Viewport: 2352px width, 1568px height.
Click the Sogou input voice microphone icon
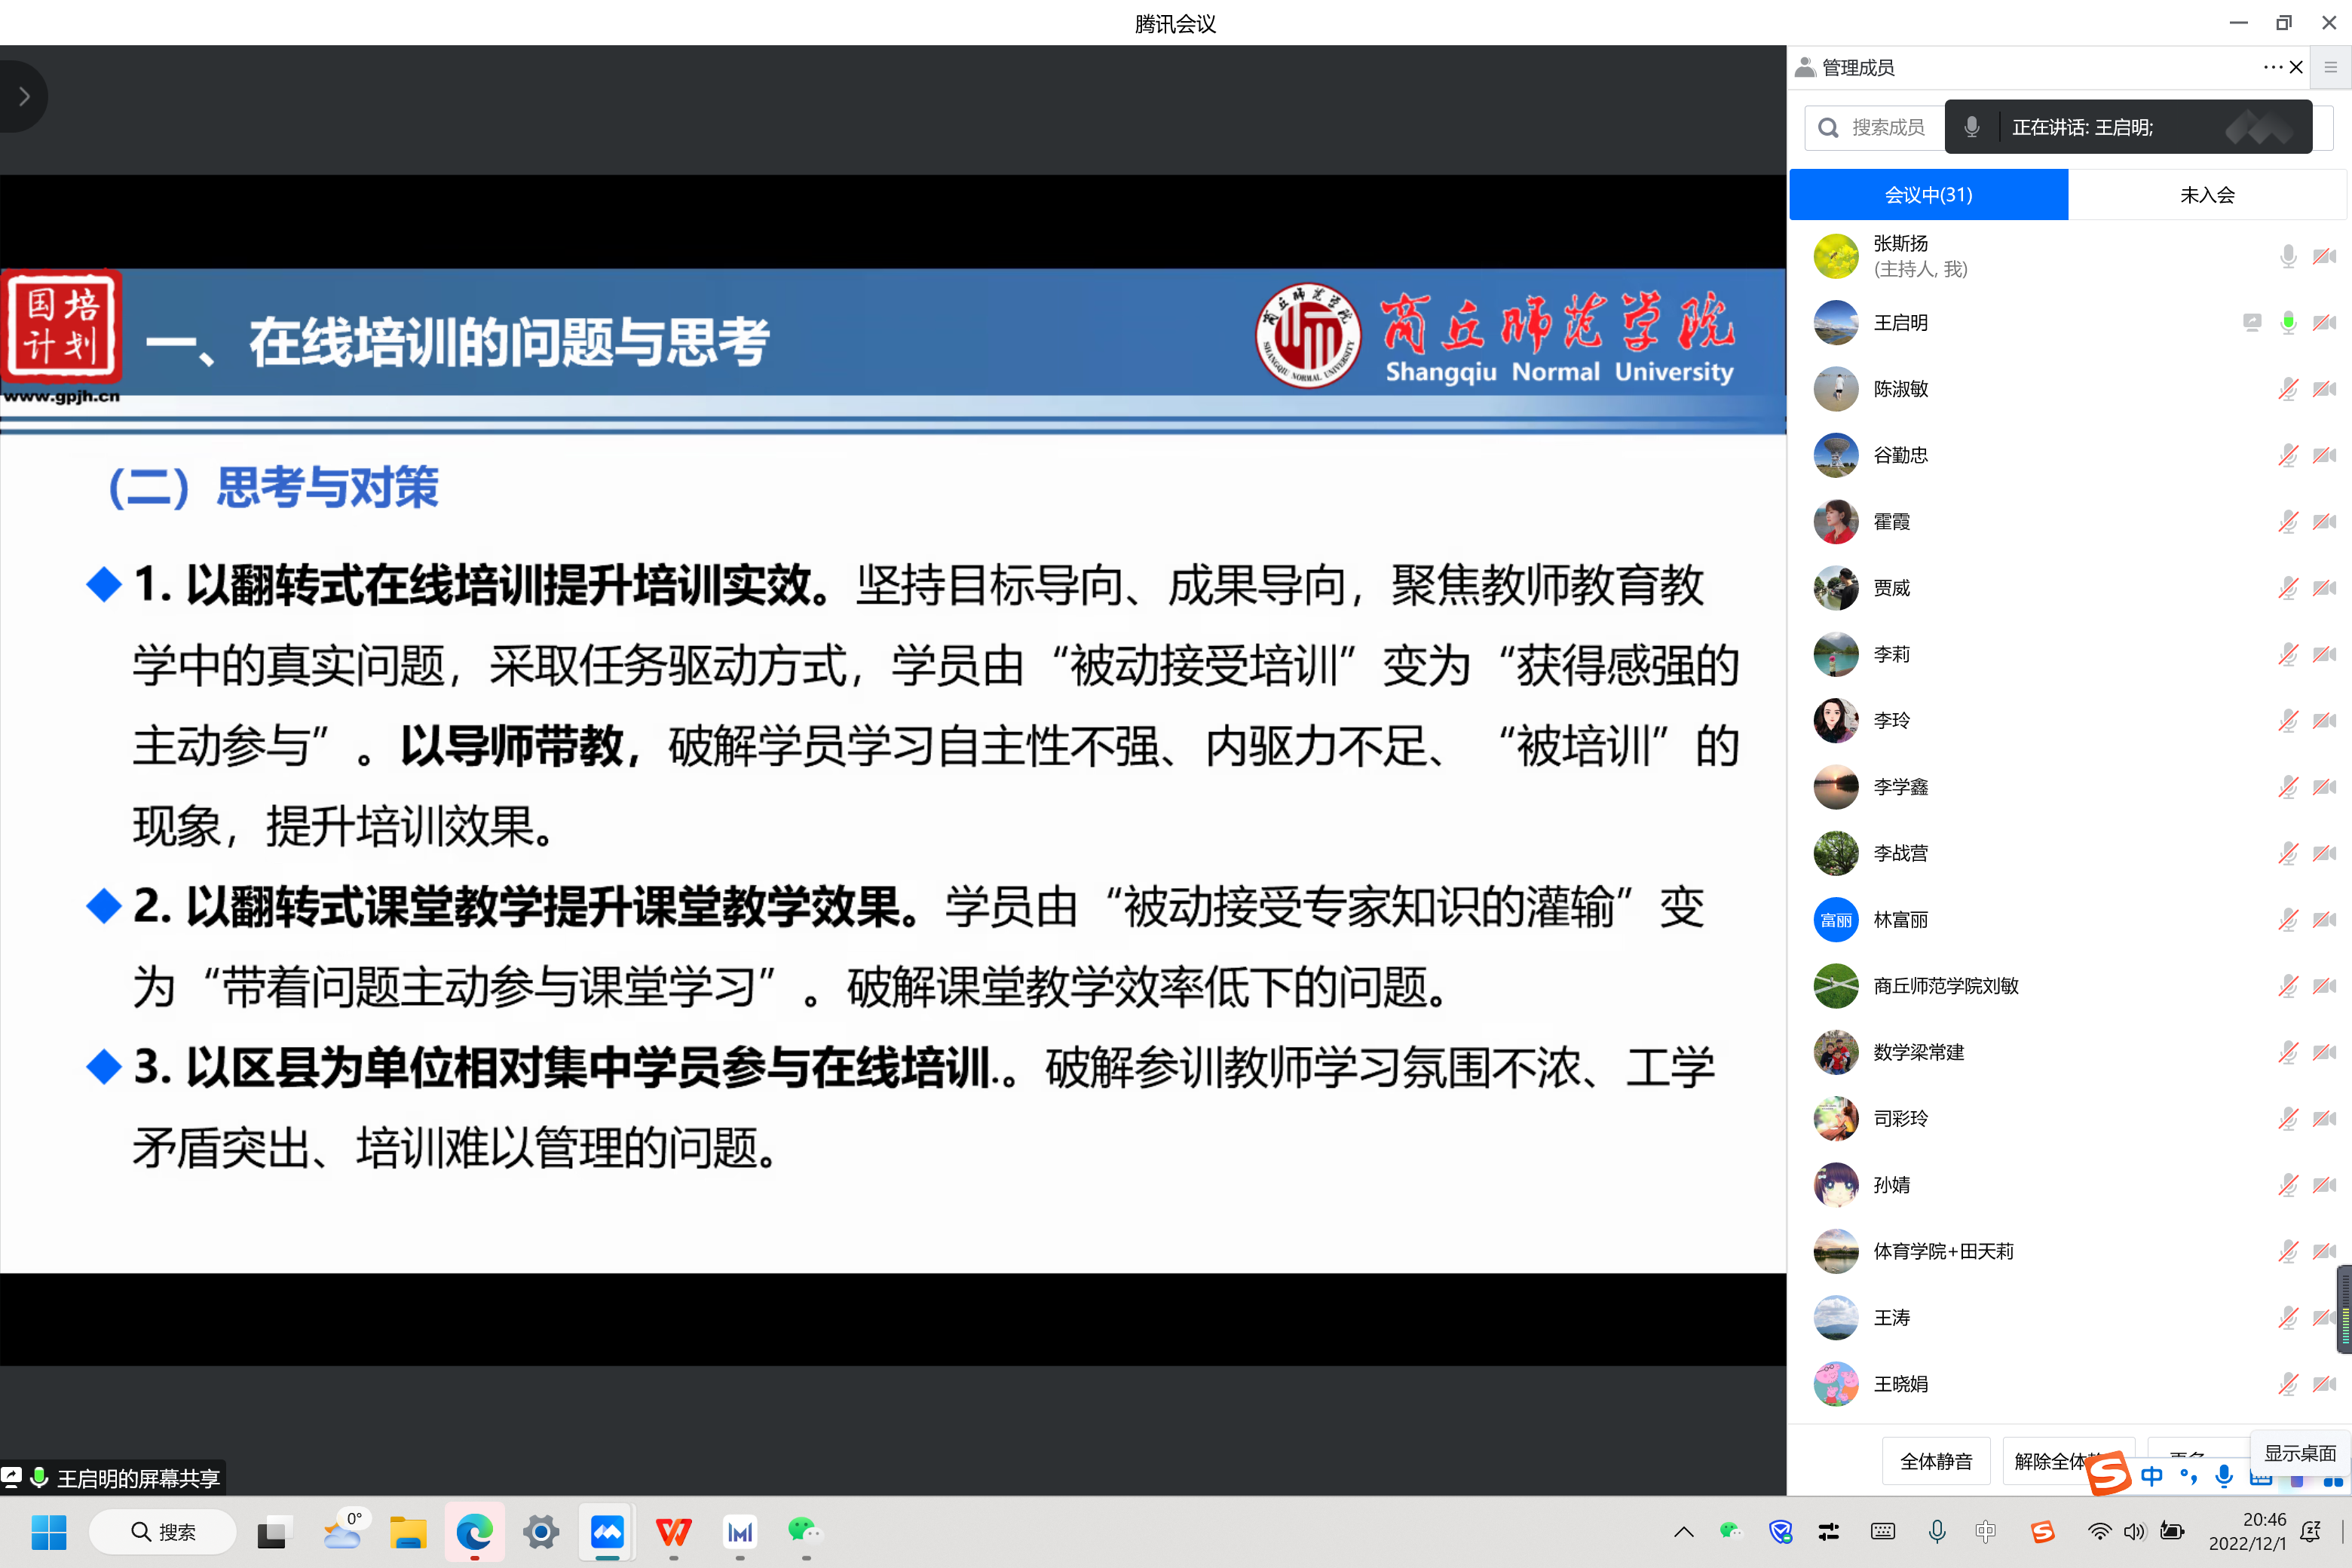pyautogui.click(x=2223, y=1476)
